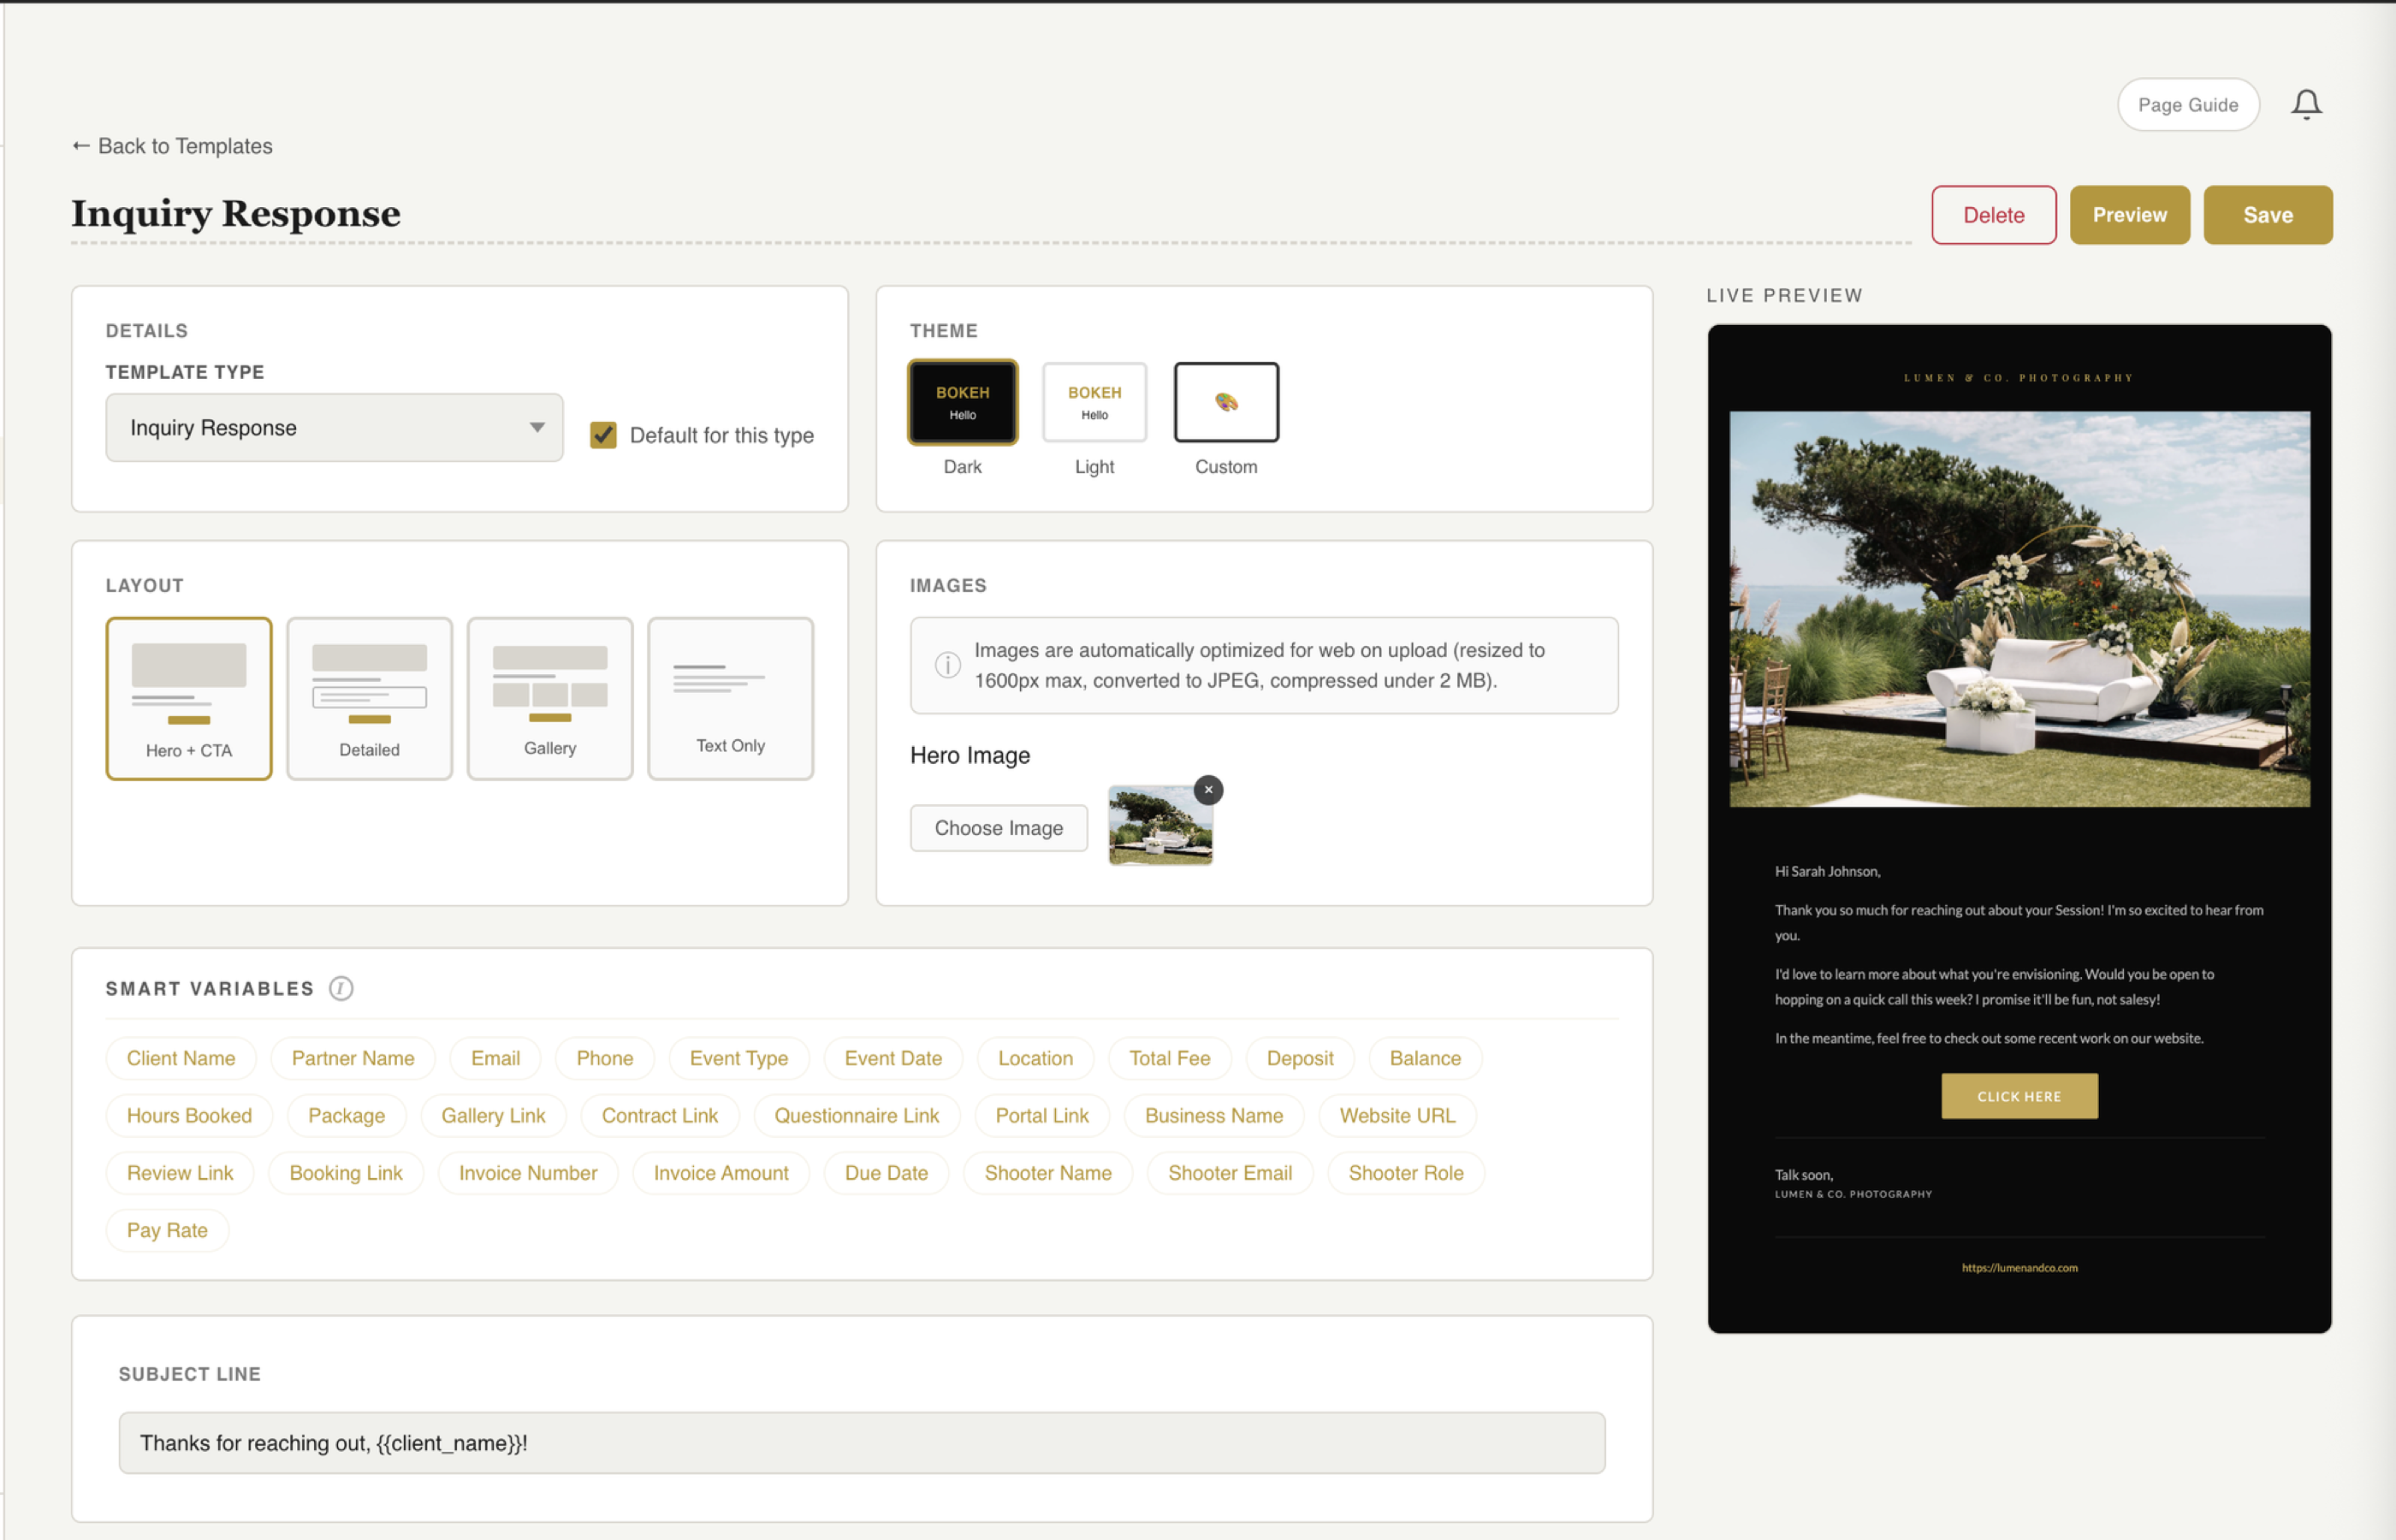Screen dimensions: 2396x1540
Task: Click the subject line input field
Action: point(862,1443)
